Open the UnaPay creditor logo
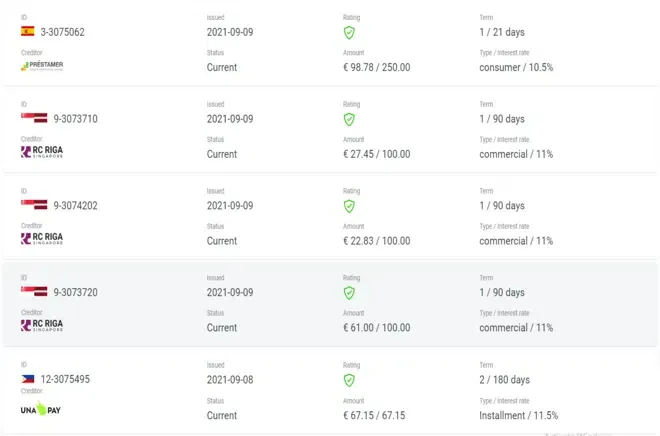The width and height of the screenshot is (660, 436). [41, 409]
